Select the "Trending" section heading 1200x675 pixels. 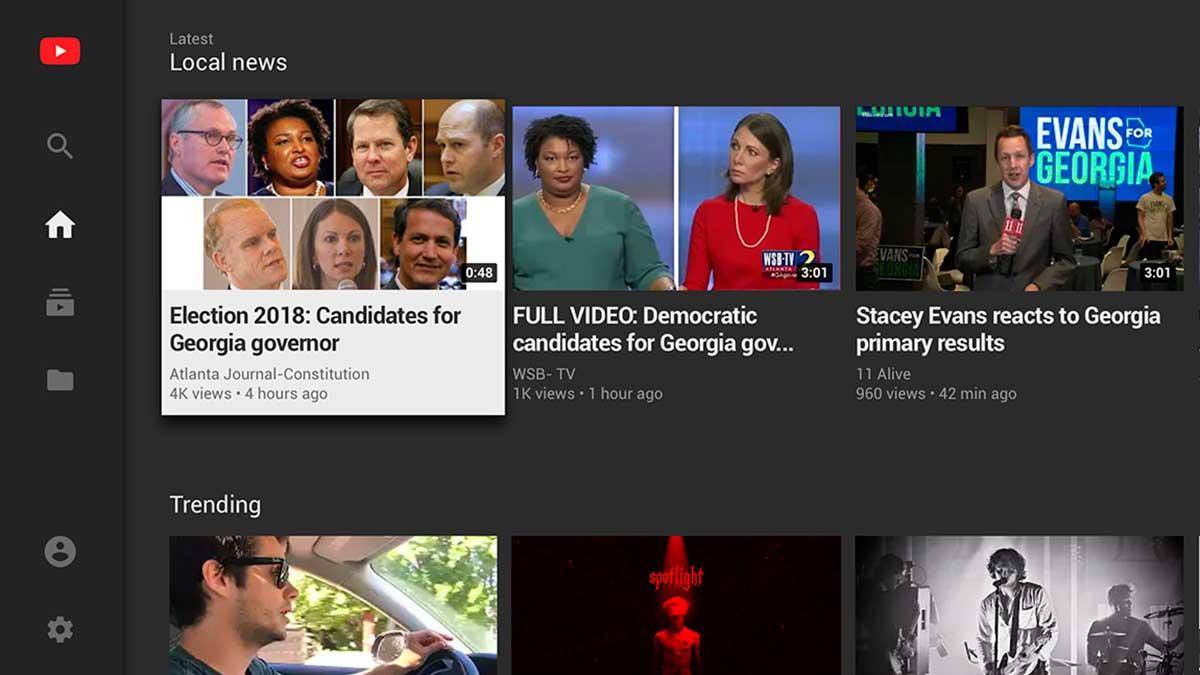[215, 505]
